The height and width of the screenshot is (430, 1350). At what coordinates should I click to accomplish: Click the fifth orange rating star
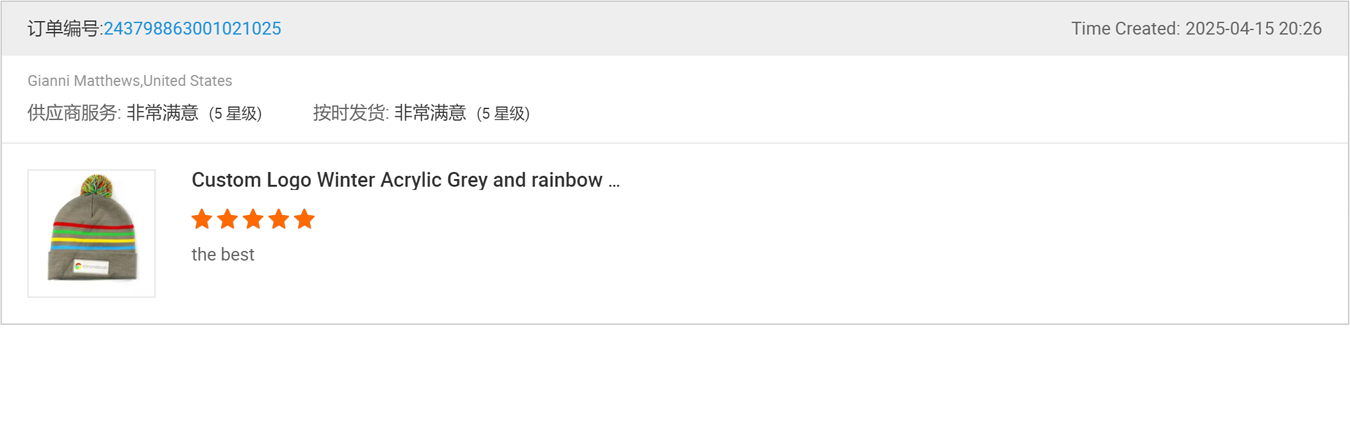pyautogui.click(x=305, y=219)
